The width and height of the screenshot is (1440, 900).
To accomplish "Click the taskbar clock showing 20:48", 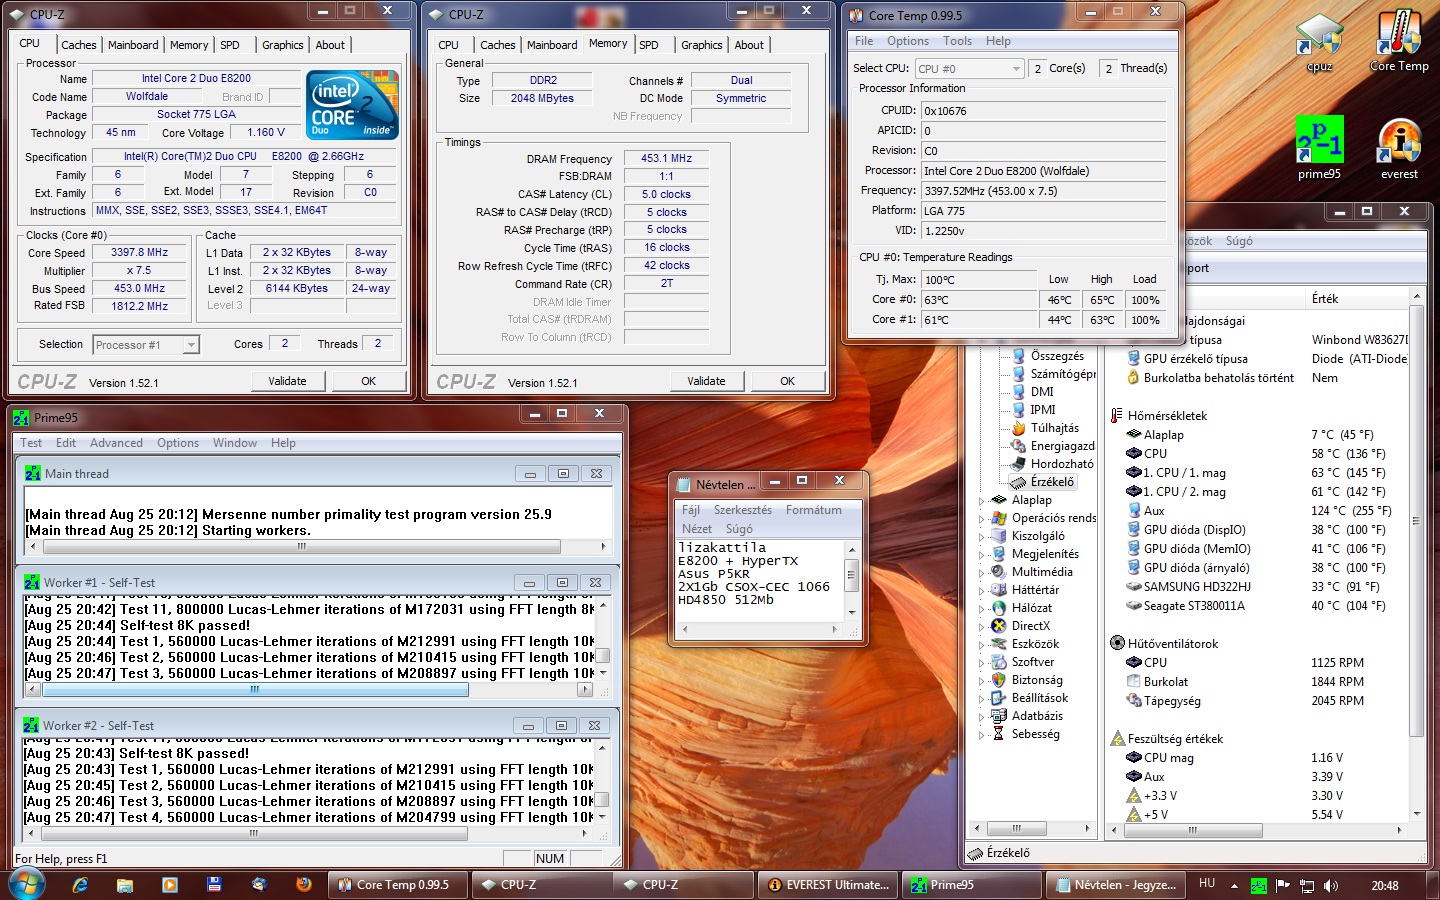I will [1385, 886].
